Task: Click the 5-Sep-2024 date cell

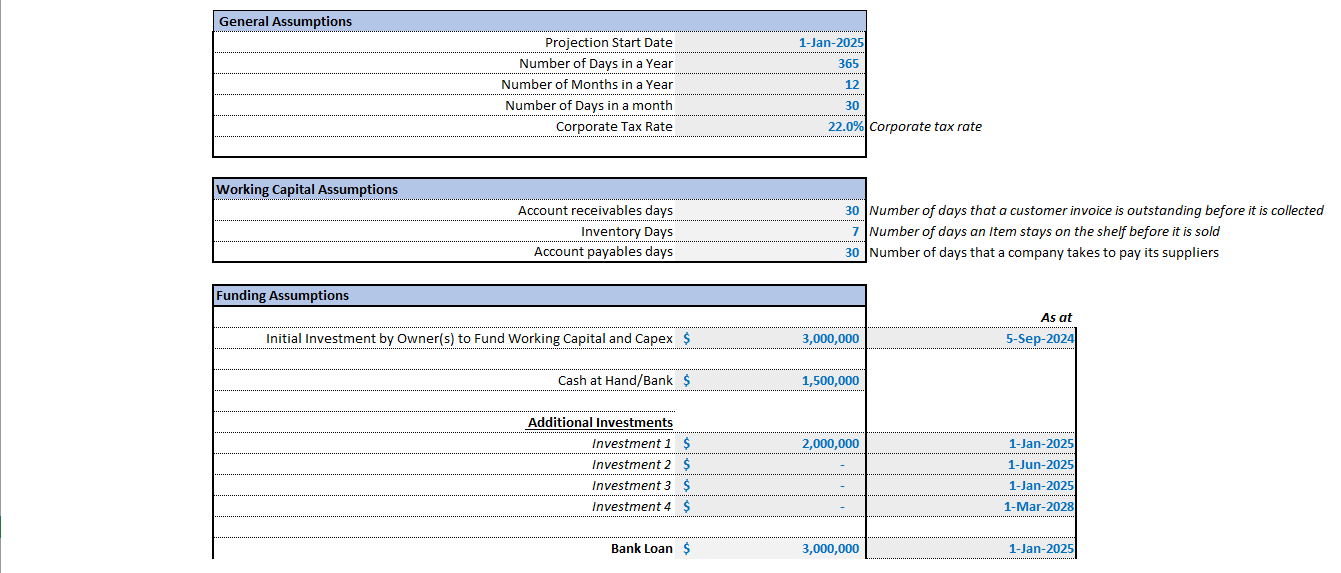Action: pyautogui.click(x=1040, y=338)
